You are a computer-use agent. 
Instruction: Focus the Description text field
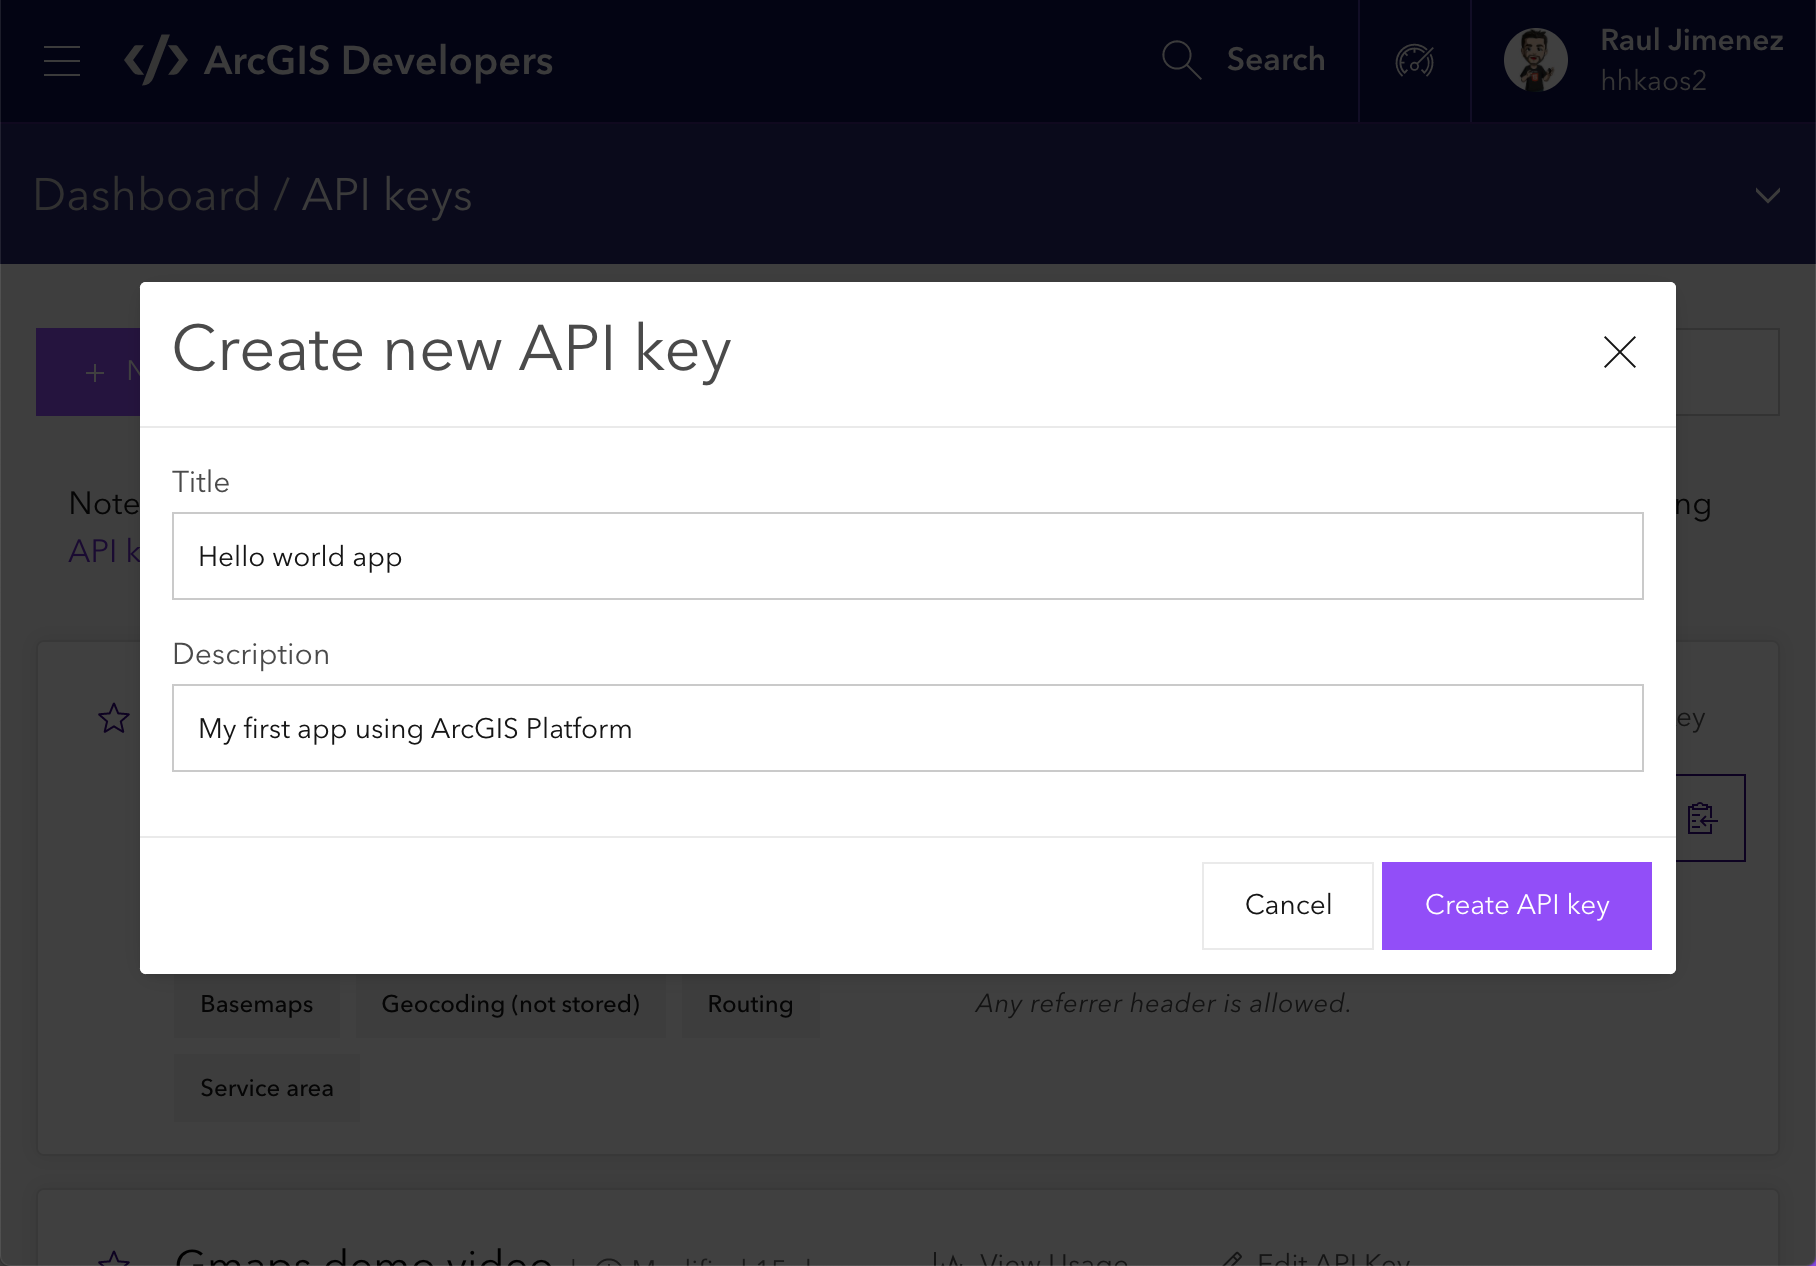click(x=907, y=728)
